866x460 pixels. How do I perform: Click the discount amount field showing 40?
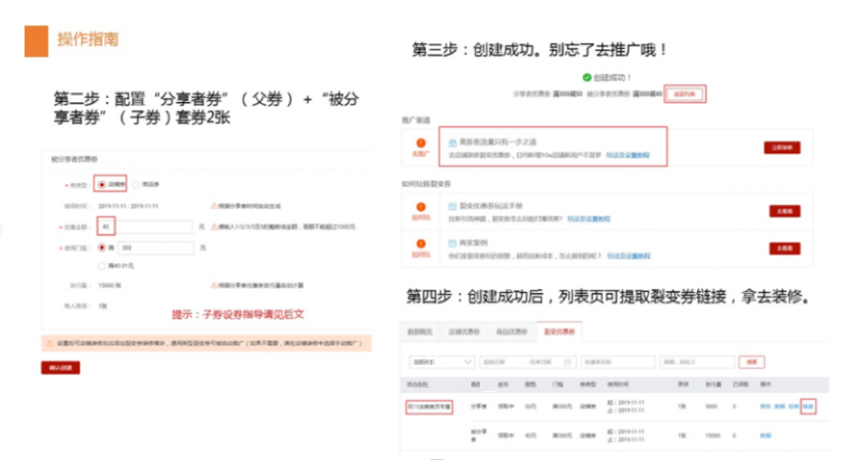145,227
